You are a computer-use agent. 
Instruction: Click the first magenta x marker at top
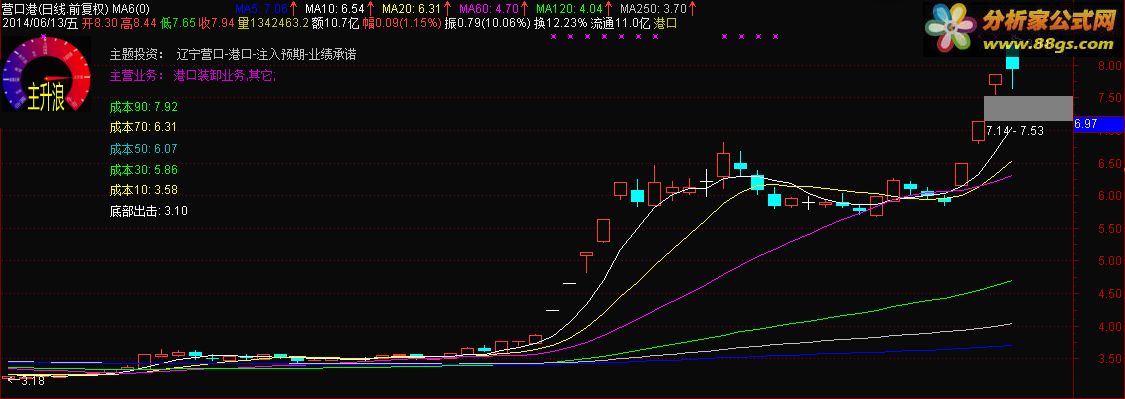coord(552,35)
